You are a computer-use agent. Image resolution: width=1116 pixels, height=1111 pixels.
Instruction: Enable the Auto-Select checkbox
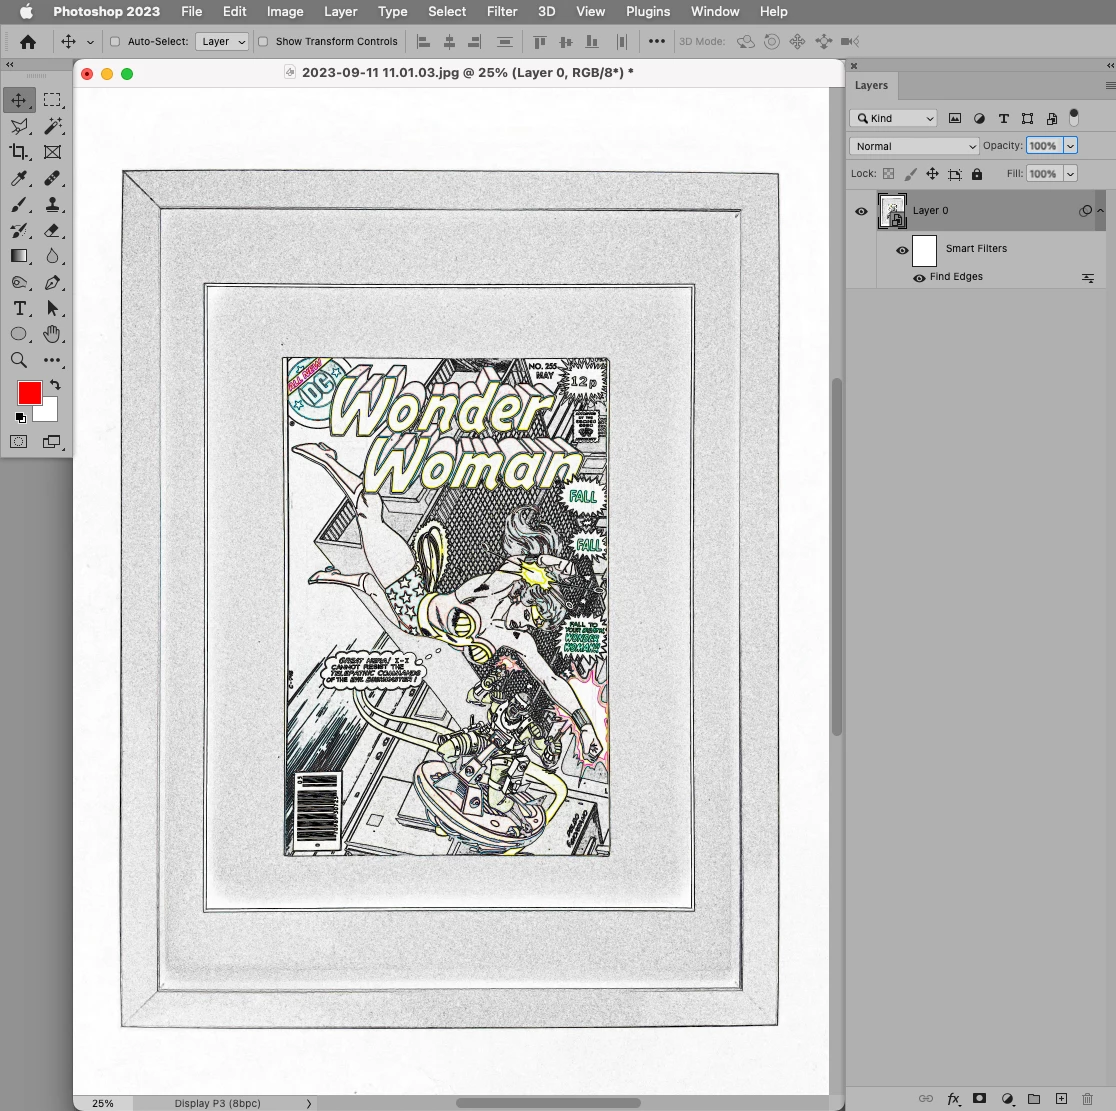pyautogui.click(x=115, y=41)
